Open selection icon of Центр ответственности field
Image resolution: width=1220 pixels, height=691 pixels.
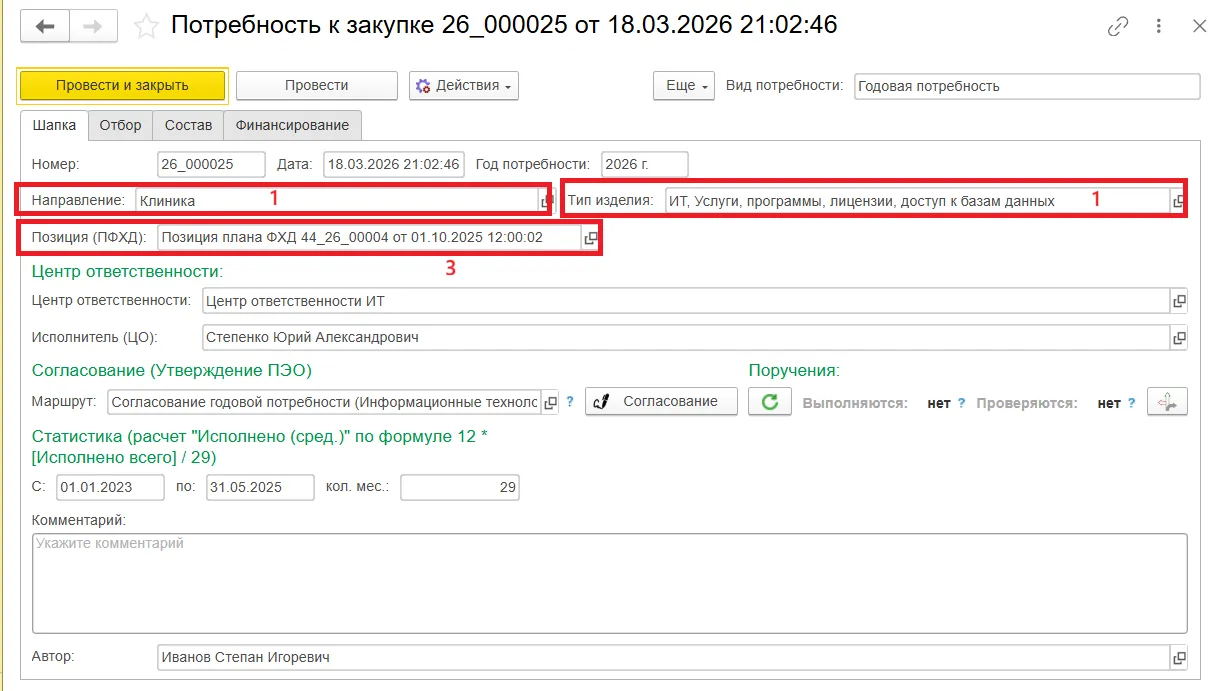[x=1179, y=300]
